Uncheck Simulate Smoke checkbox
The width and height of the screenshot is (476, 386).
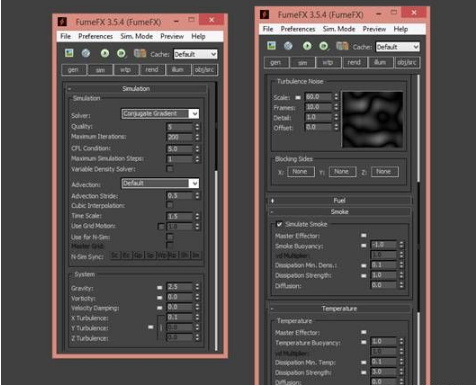click(279, 224)
